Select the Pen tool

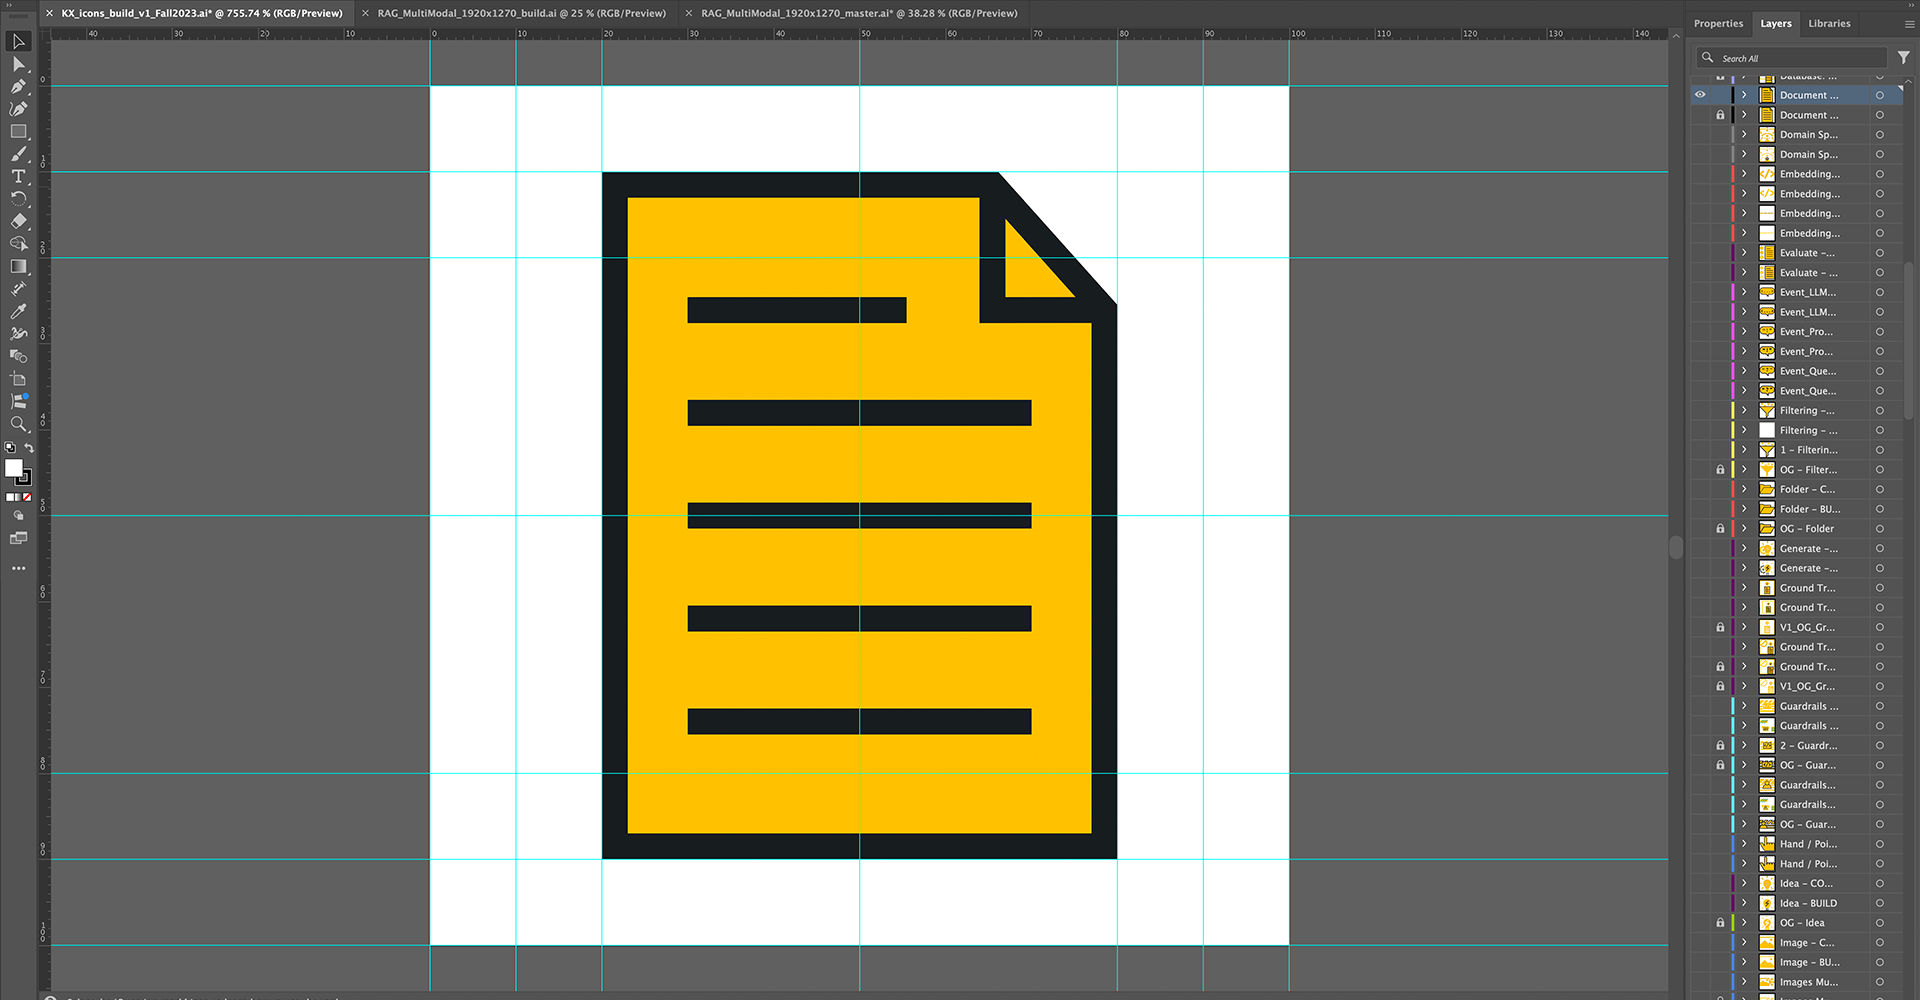pyautogui.click(x=18, y=86)
